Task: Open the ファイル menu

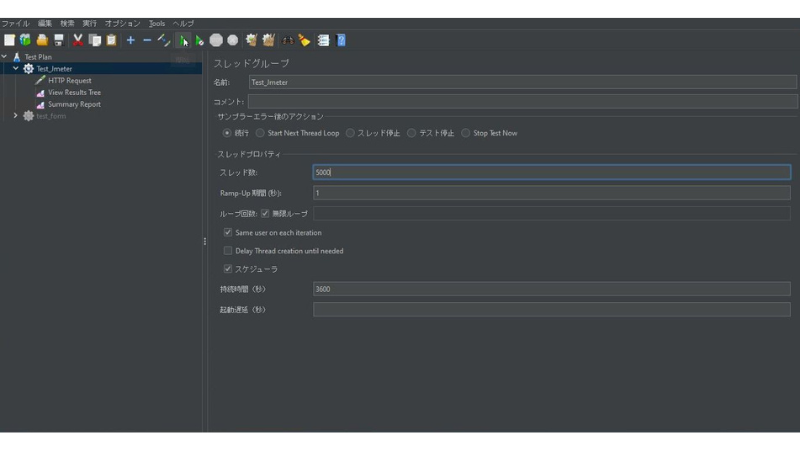Action: 15,23
